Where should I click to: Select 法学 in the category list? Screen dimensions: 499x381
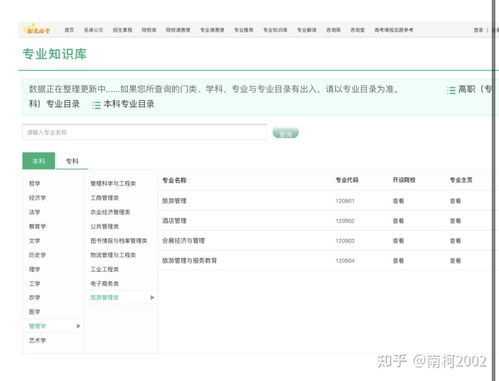[x=34, y=212]
